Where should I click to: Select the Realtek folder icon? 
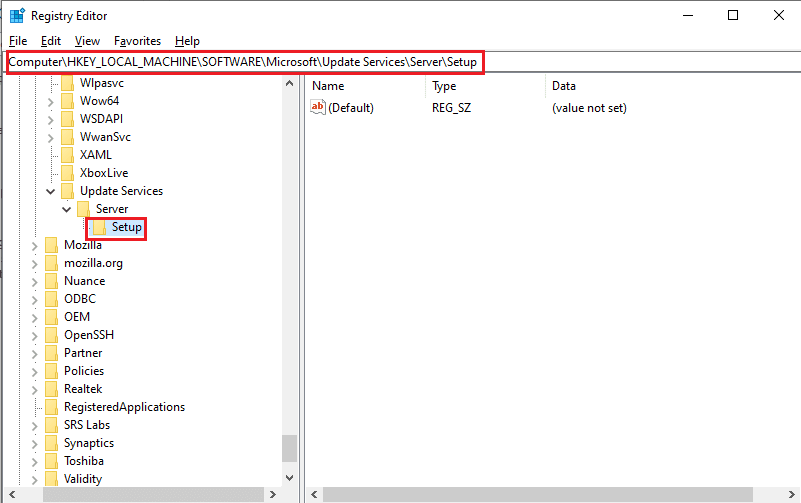[x=51, y=389]
